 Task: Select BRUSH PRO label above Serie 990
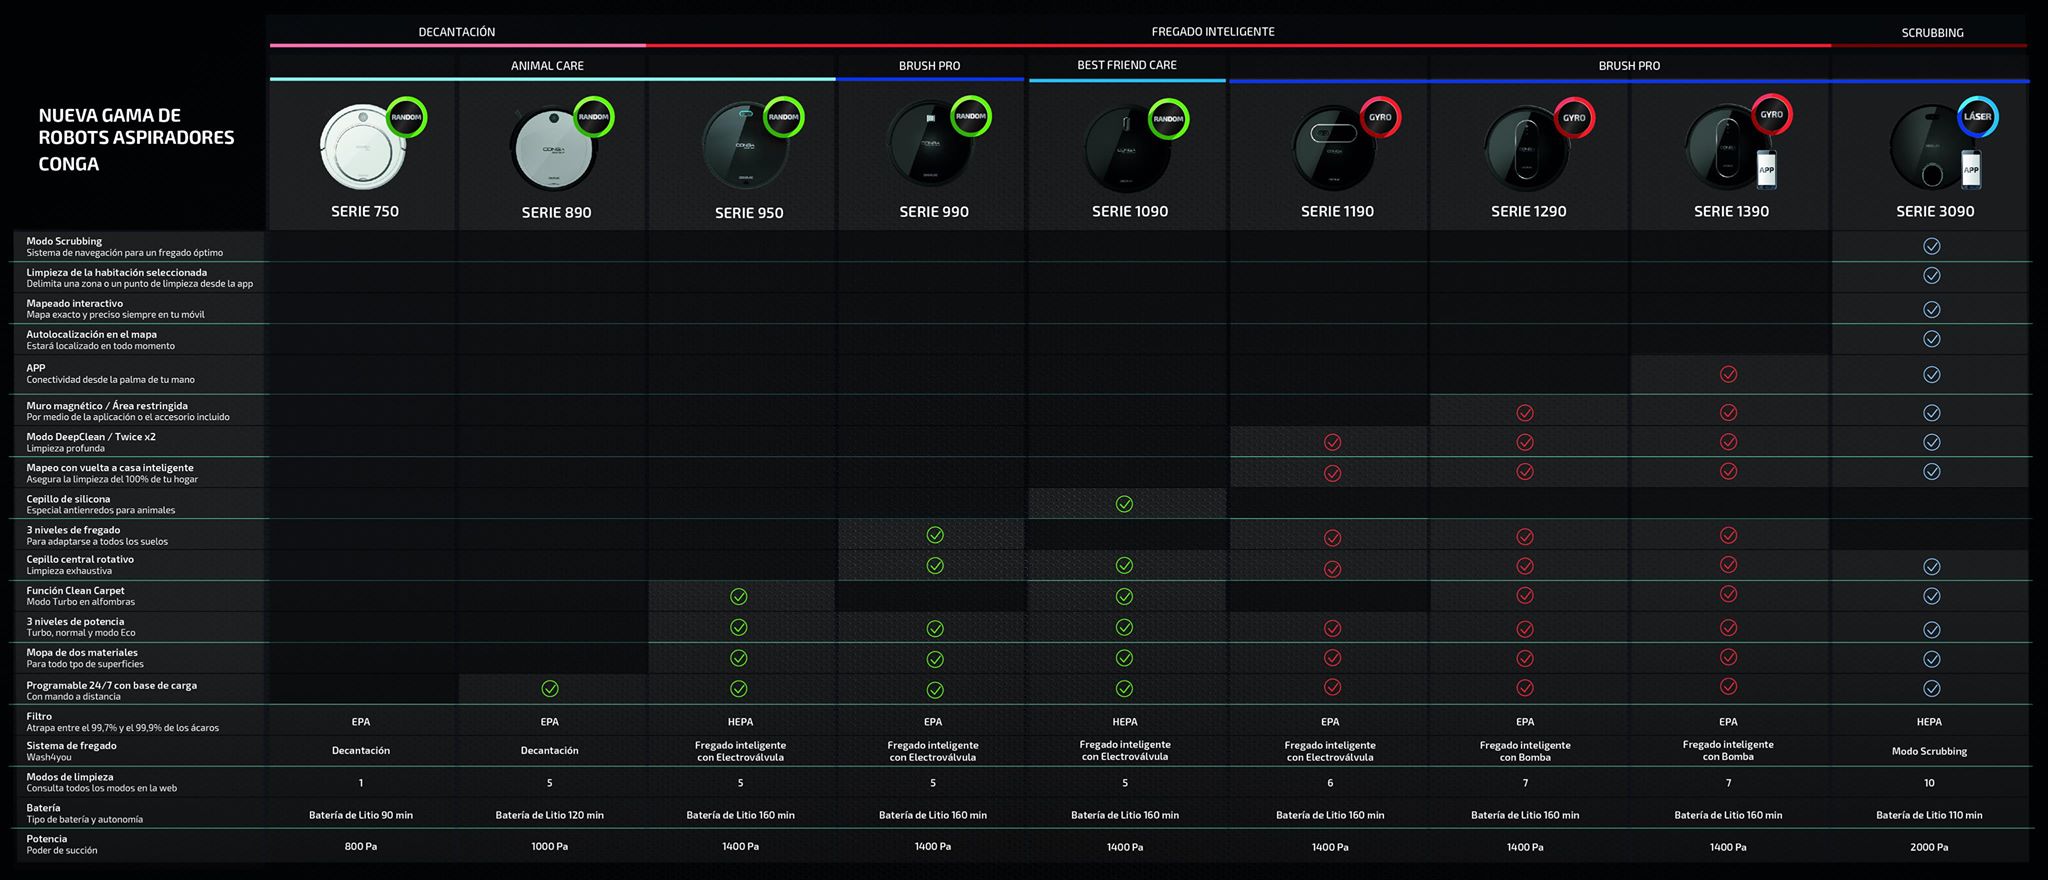point(929,66)
